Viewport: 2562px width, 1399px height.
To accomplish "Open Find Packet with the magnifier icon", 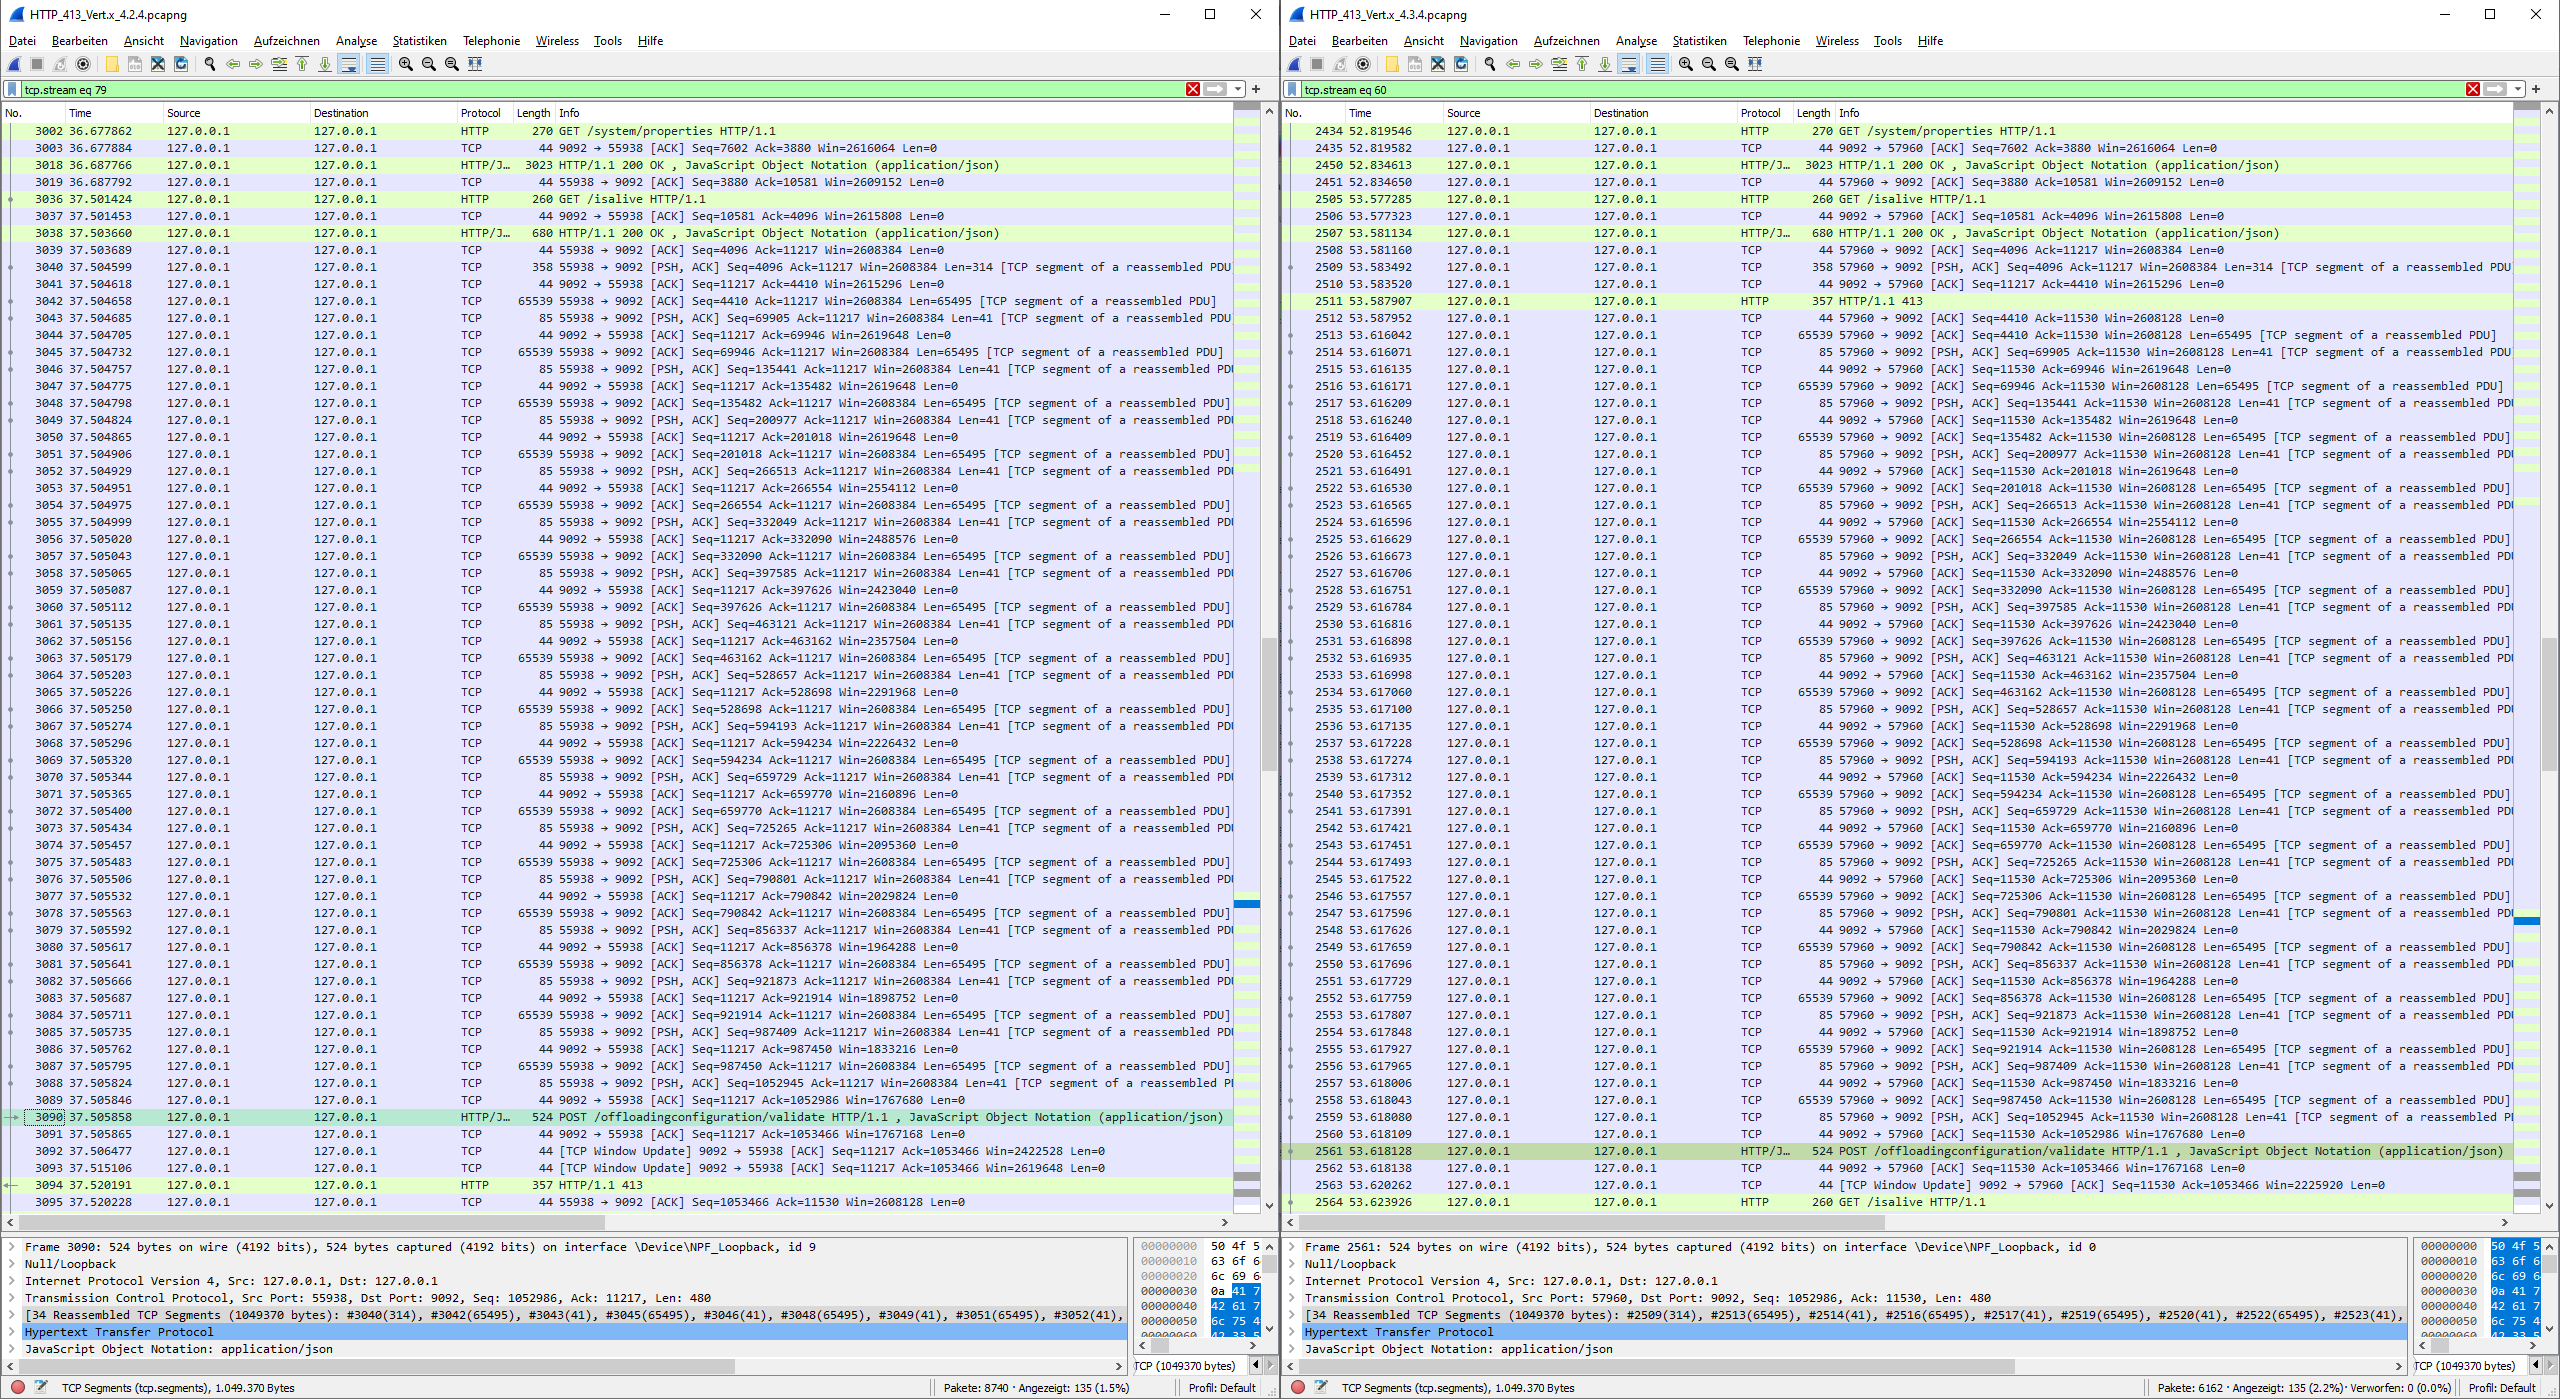I will click(209, 63).
